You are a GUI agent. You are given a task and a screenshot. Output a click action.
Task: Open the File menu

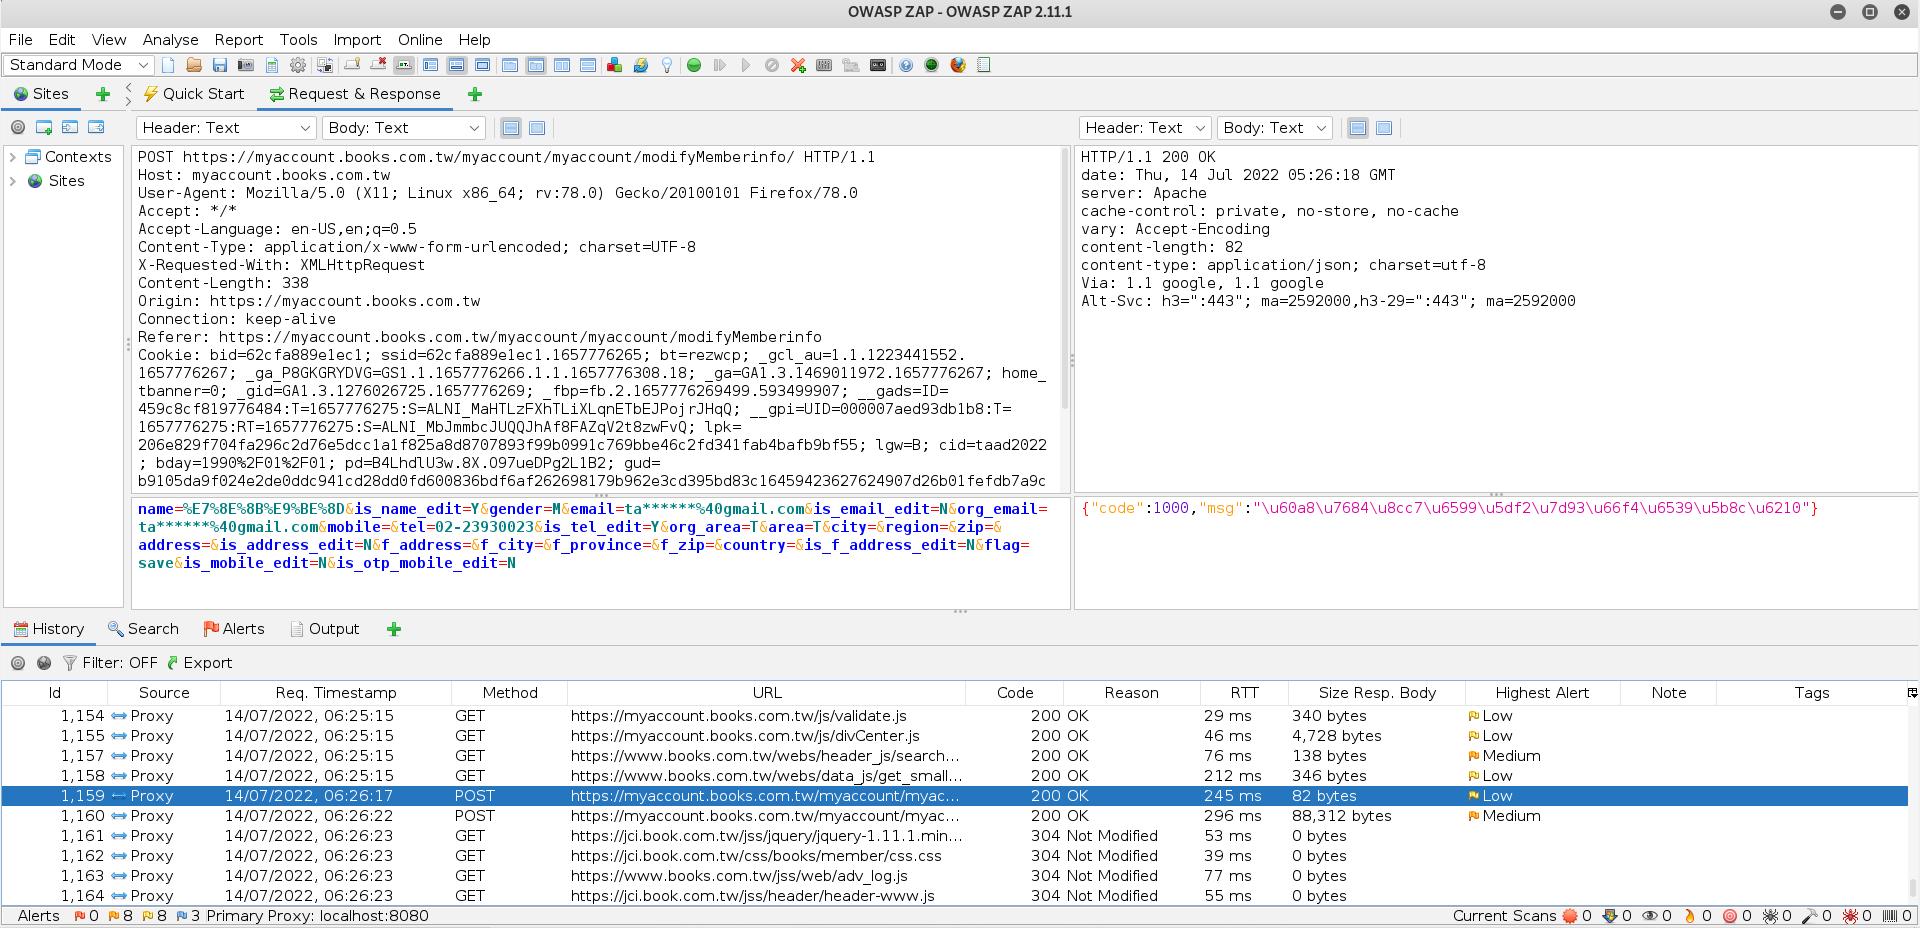tap(21, 40)
